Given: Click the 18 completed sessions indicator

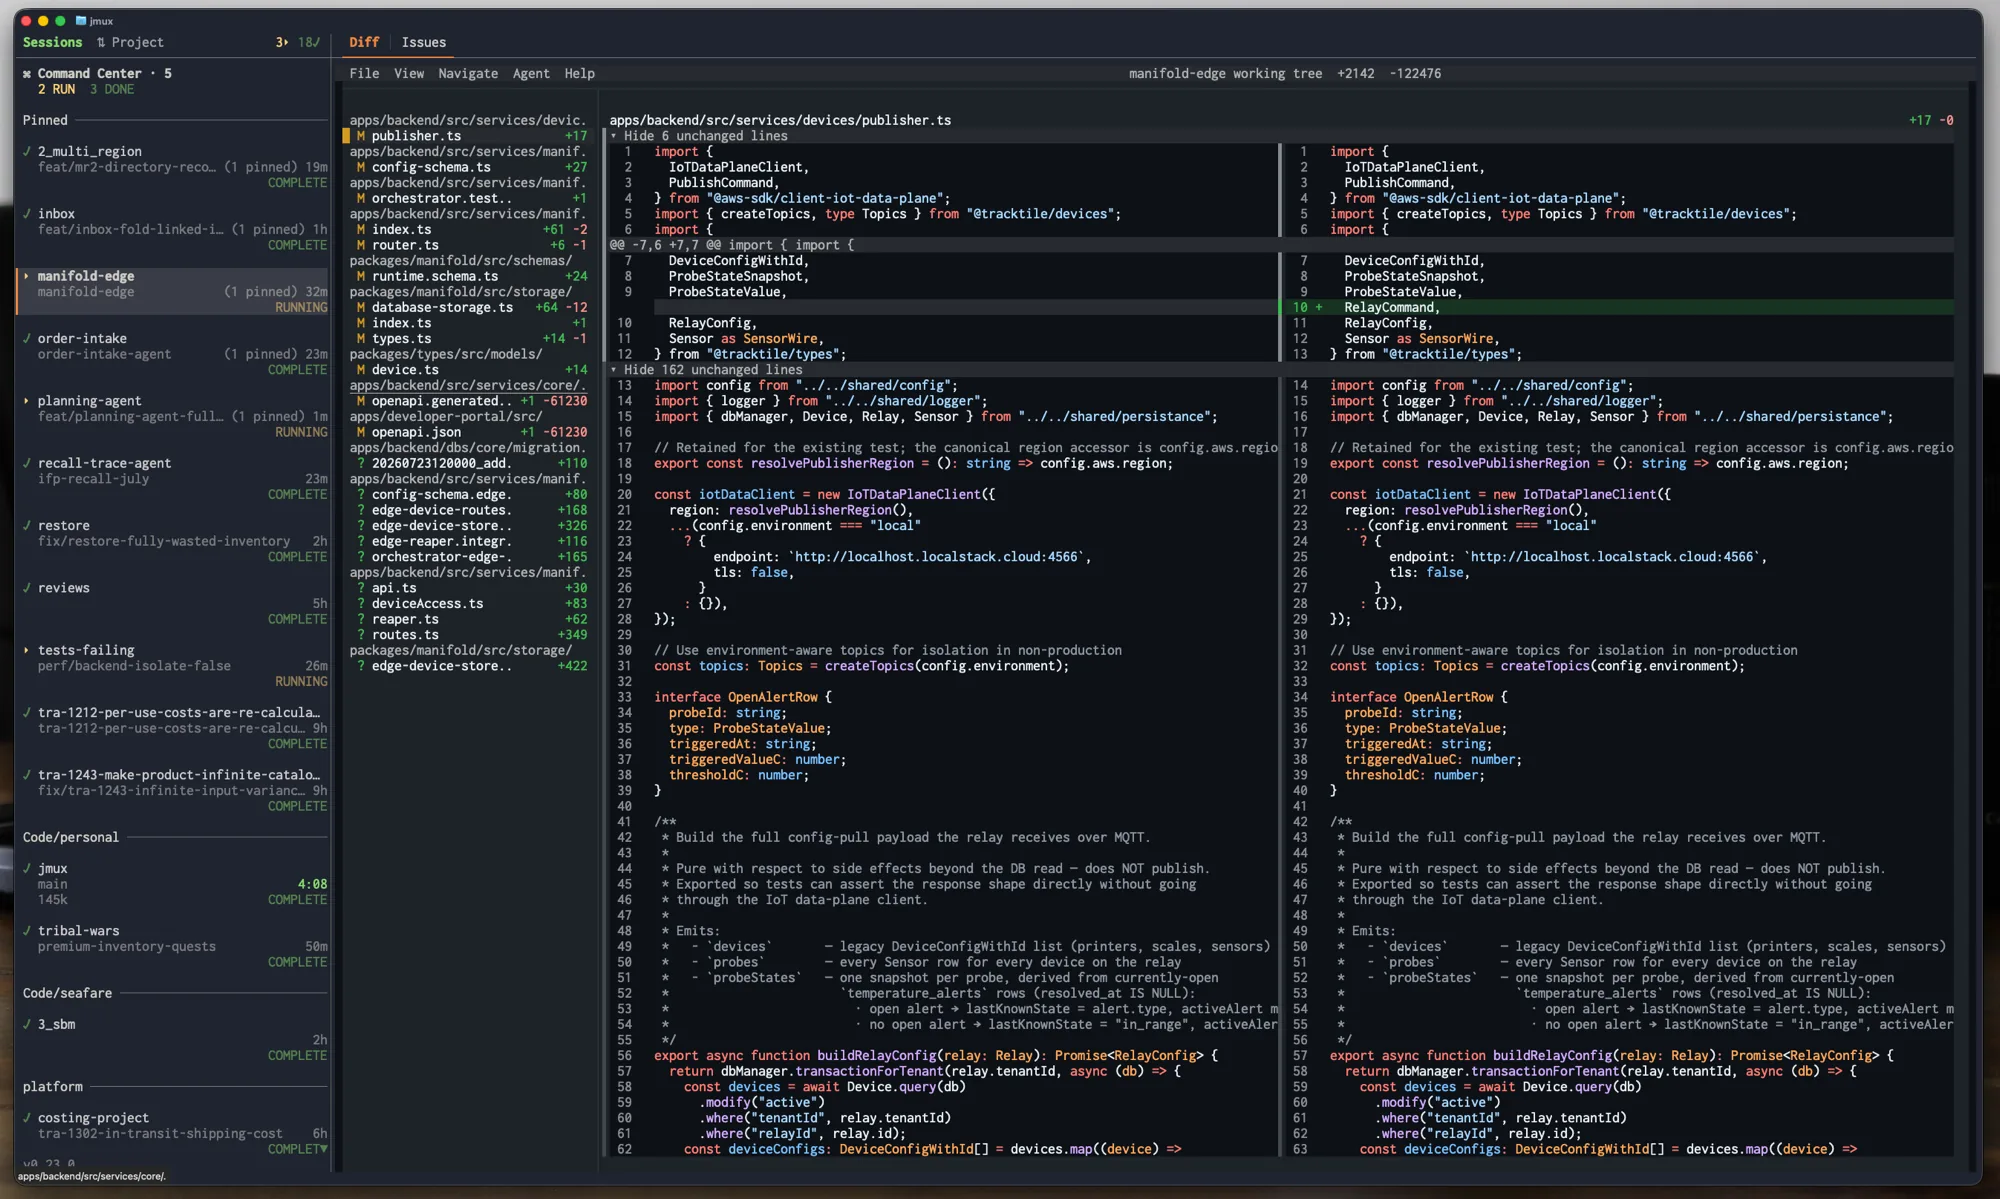Looking at the screenshot, I should tap(309, 42).
